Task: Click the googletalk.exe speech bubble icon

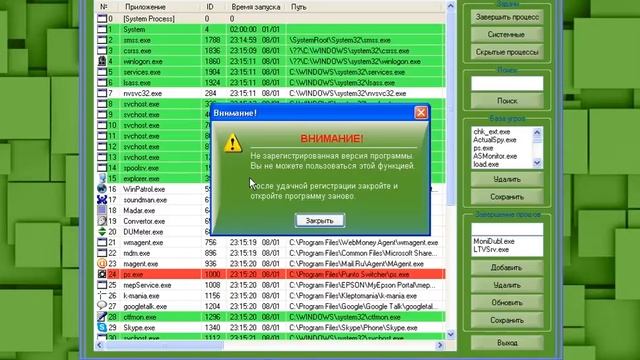Action: 102,306
